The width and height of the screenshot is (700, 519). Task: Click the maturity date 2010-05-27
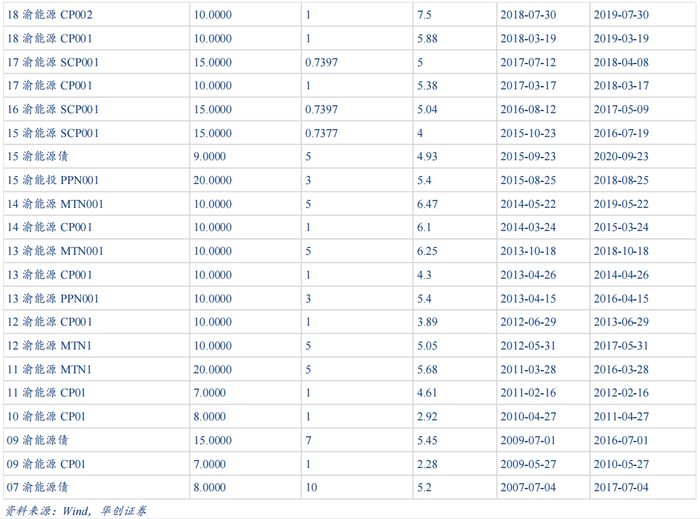pos(621,464)
